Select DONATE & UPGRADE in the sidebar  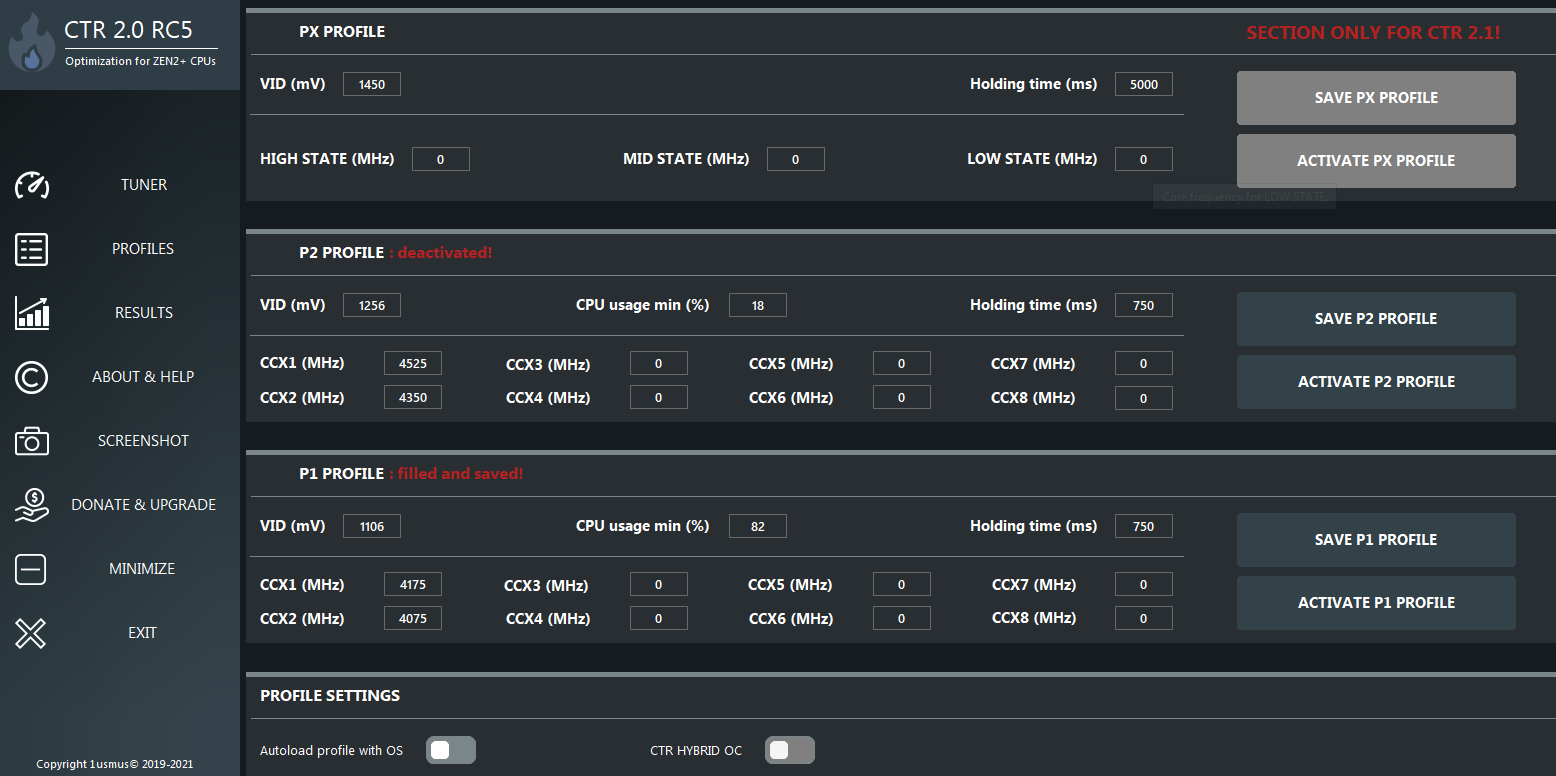coord(144,505)
